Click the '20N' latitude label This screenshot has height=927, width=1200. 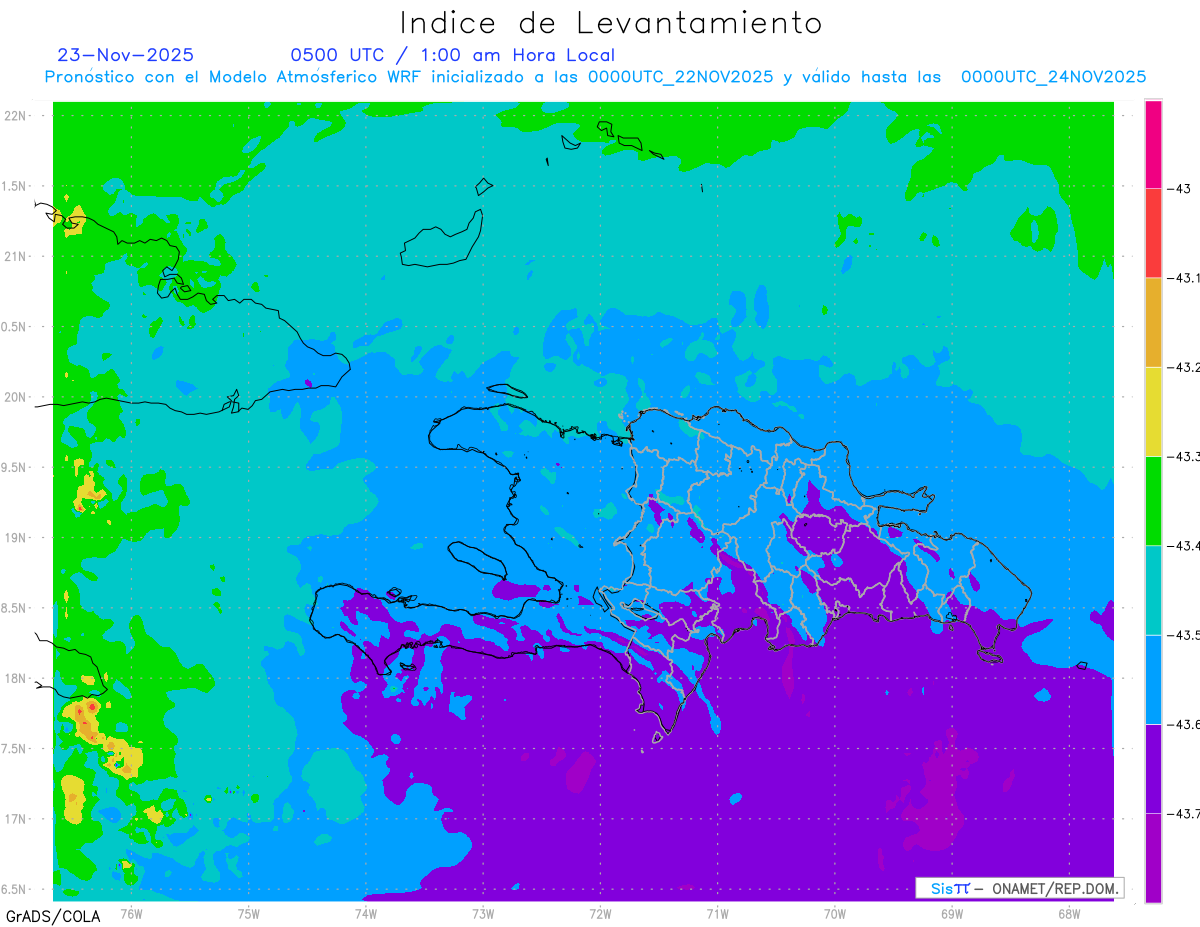click(17, 397)
